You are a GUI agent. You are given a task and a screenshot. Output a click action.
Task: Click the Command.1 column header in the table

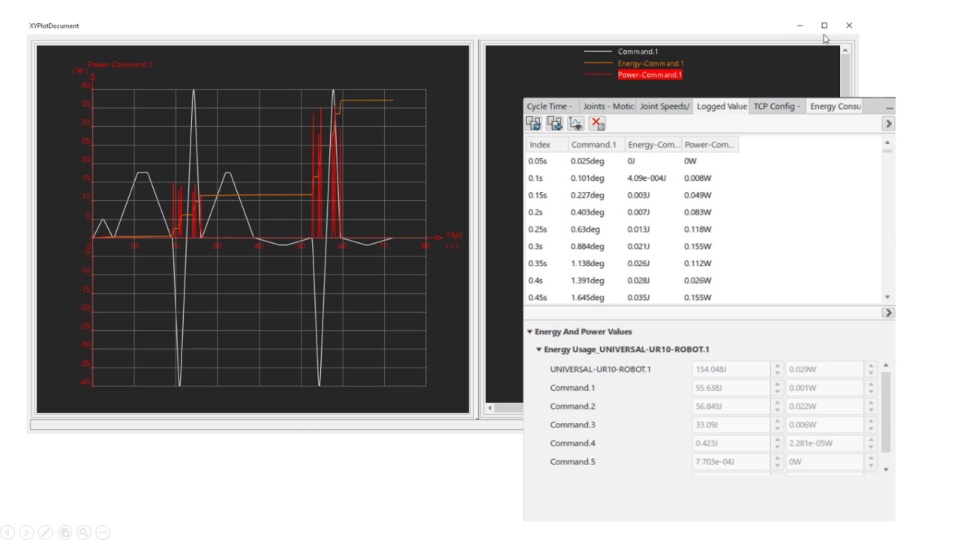point(596,144)
